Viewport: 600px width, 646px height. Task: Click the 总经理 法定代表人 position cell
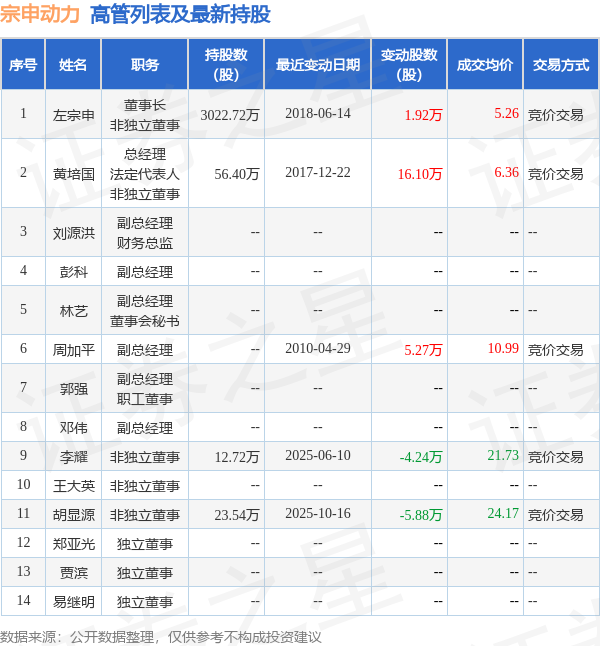click(145, 174)
